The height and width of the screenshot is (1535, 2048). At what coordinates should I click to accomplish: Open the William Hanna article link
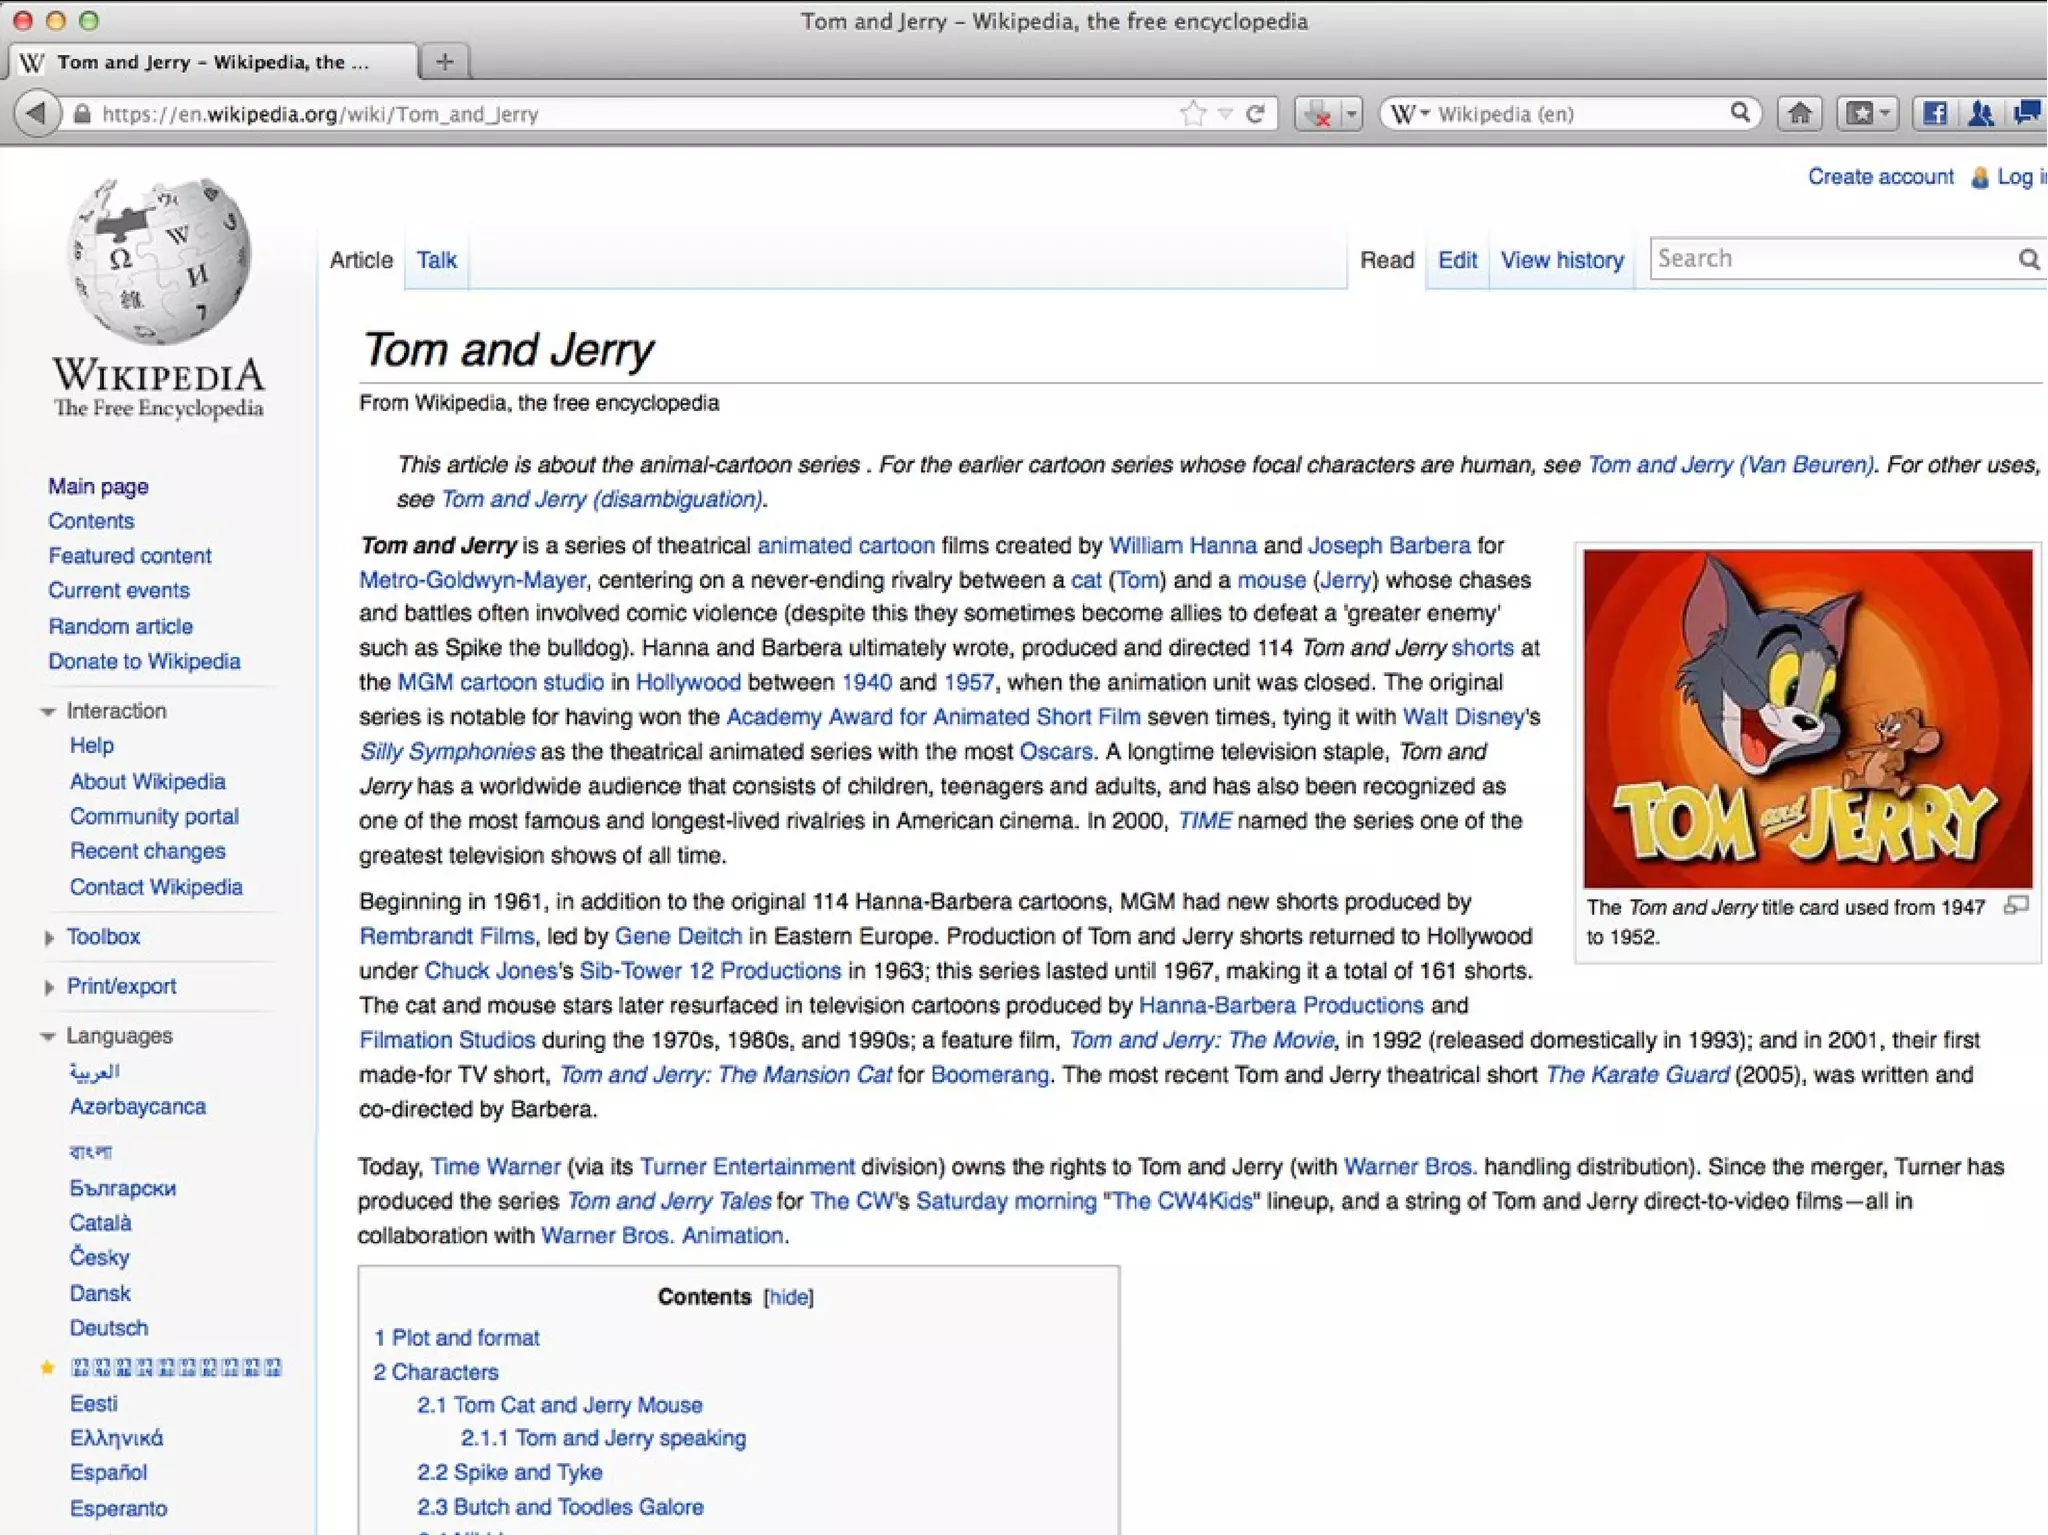(1182, 546)
